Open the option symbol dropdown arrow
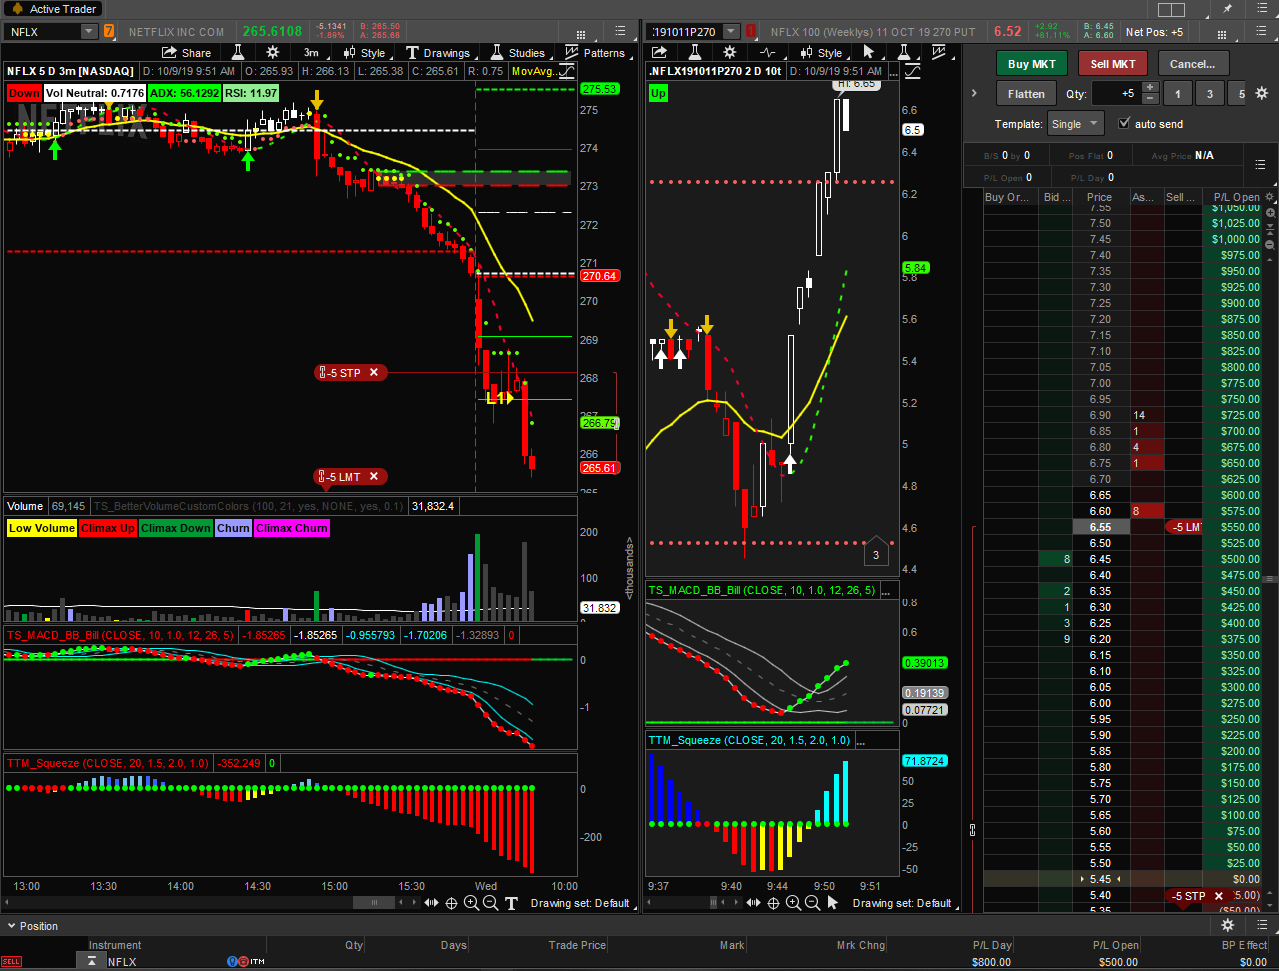 point(731,32)
